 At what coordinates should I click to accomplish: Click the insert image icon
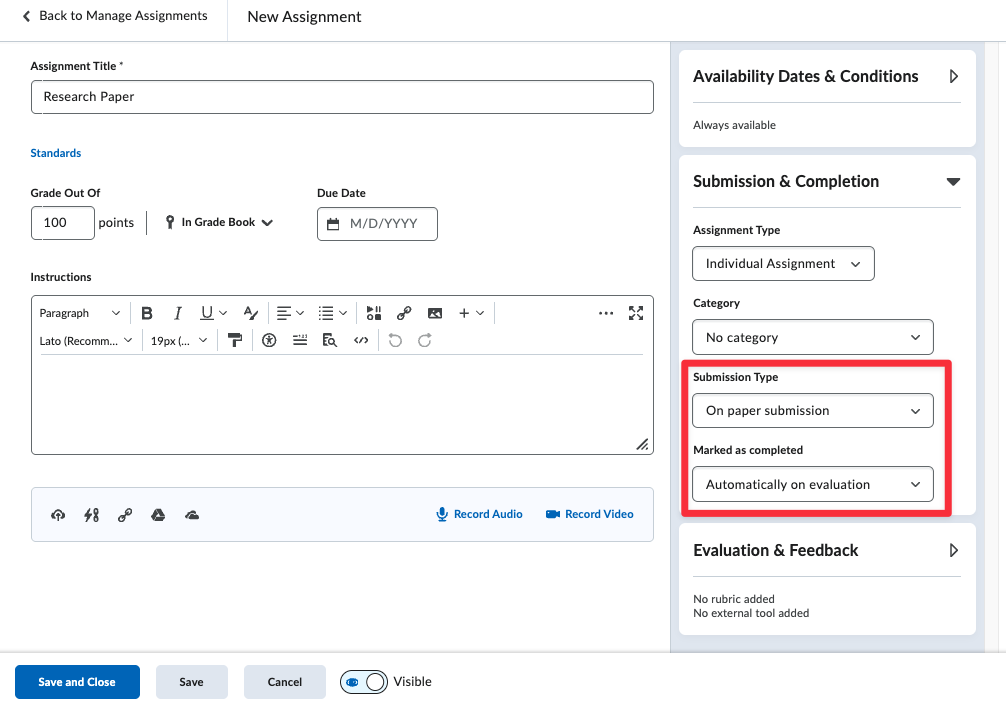pos(434,313)
